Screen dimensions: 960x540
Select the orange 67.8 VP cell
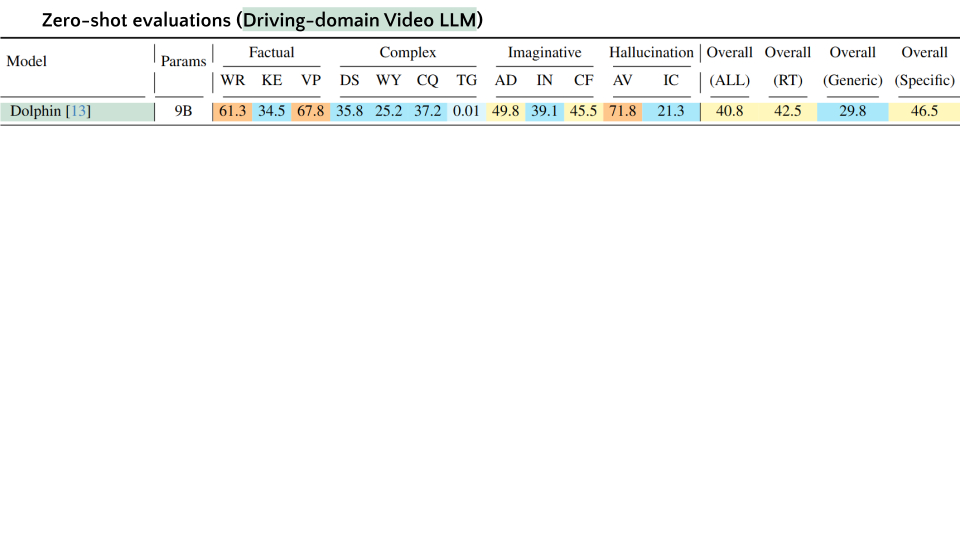[310, 111]
